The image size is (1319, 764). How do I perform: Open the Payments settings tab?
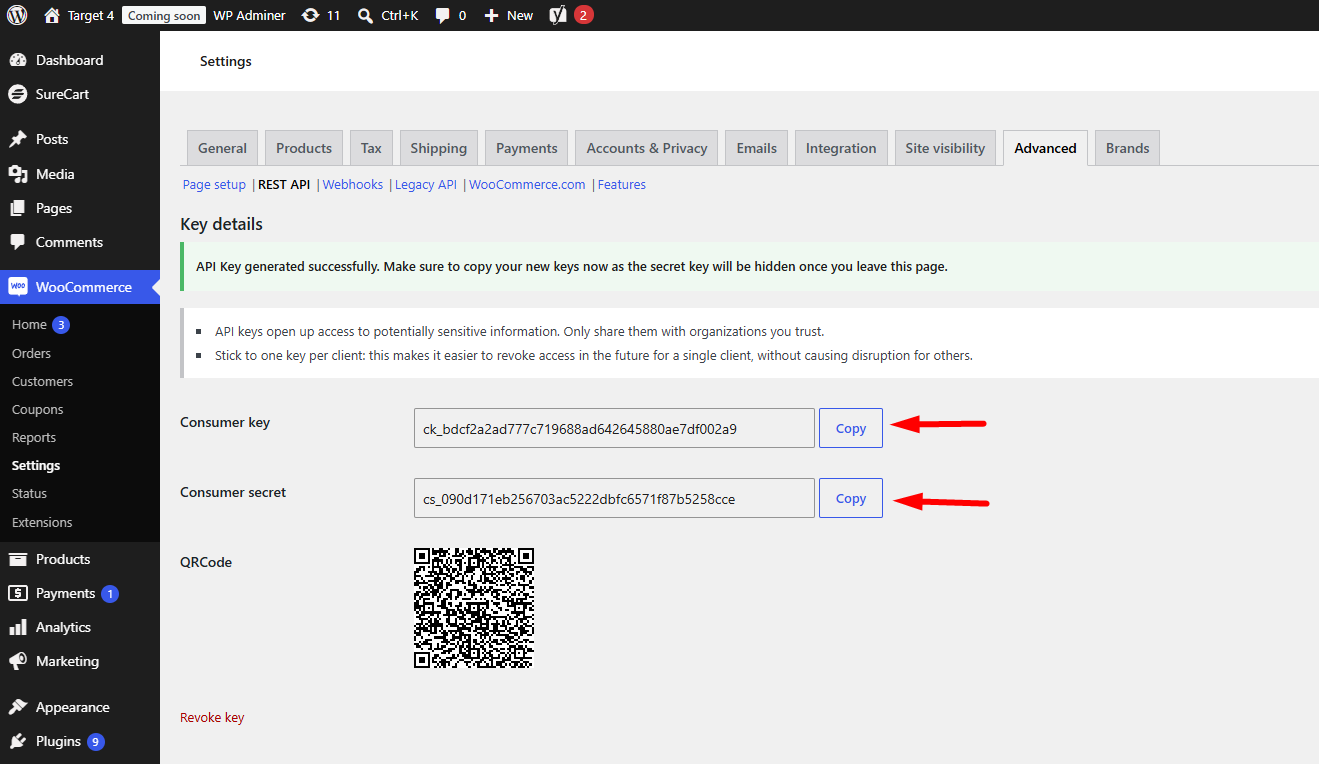[x=526, y=148]
